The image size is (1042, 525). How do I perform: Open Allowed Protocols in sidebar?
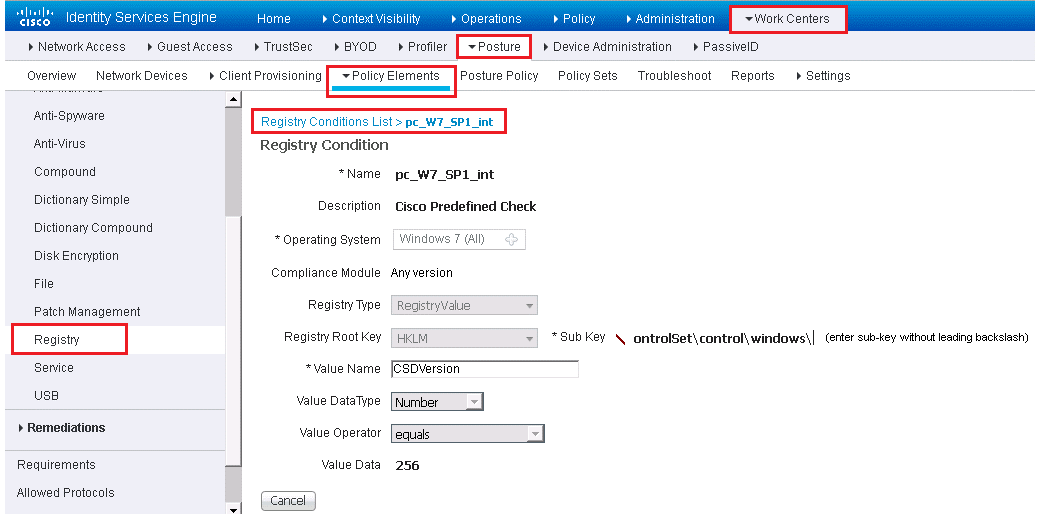click(x=66, y=492)
